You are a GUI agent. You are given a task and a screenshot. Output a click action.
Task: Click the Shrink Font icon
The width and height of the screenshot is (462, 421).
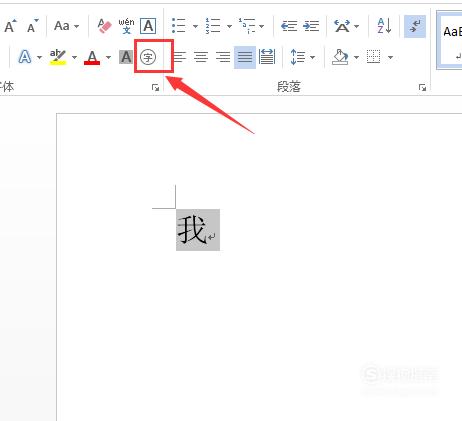pos(32,26)
